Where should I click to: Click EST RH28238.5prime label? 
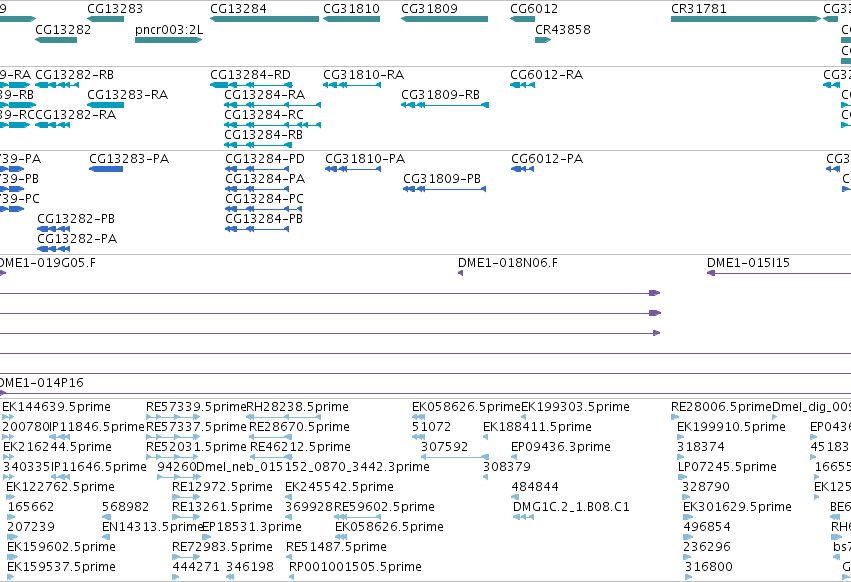[297, 407]
